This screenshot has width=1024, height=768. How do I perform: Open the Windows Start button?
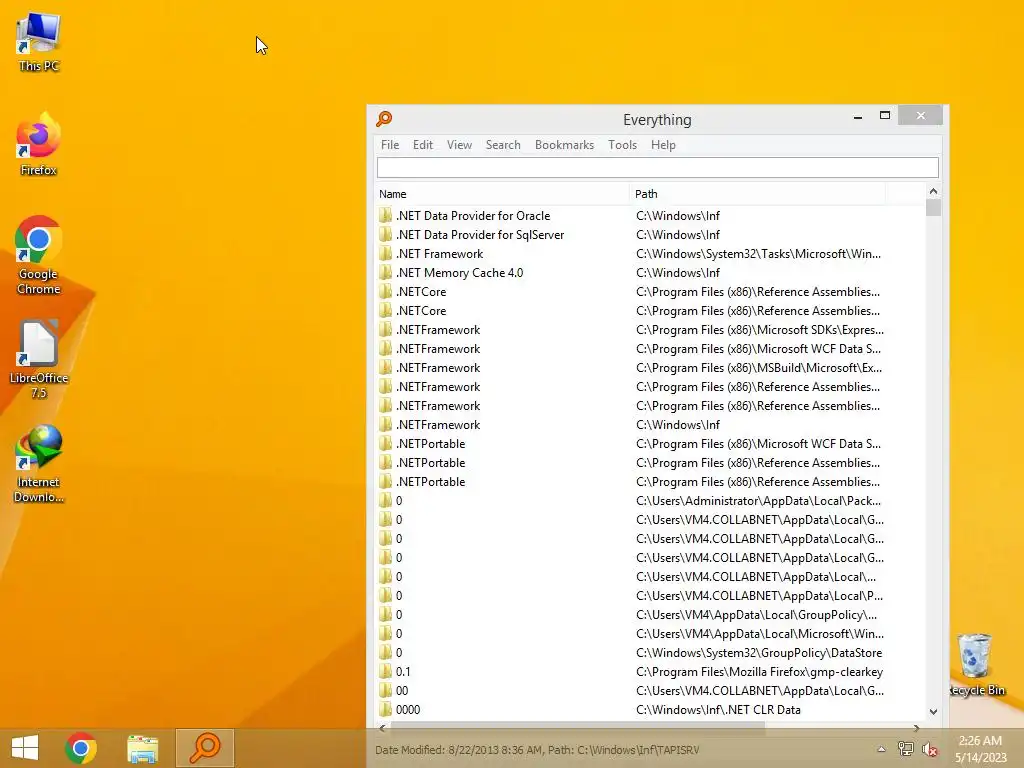(25, 748)
